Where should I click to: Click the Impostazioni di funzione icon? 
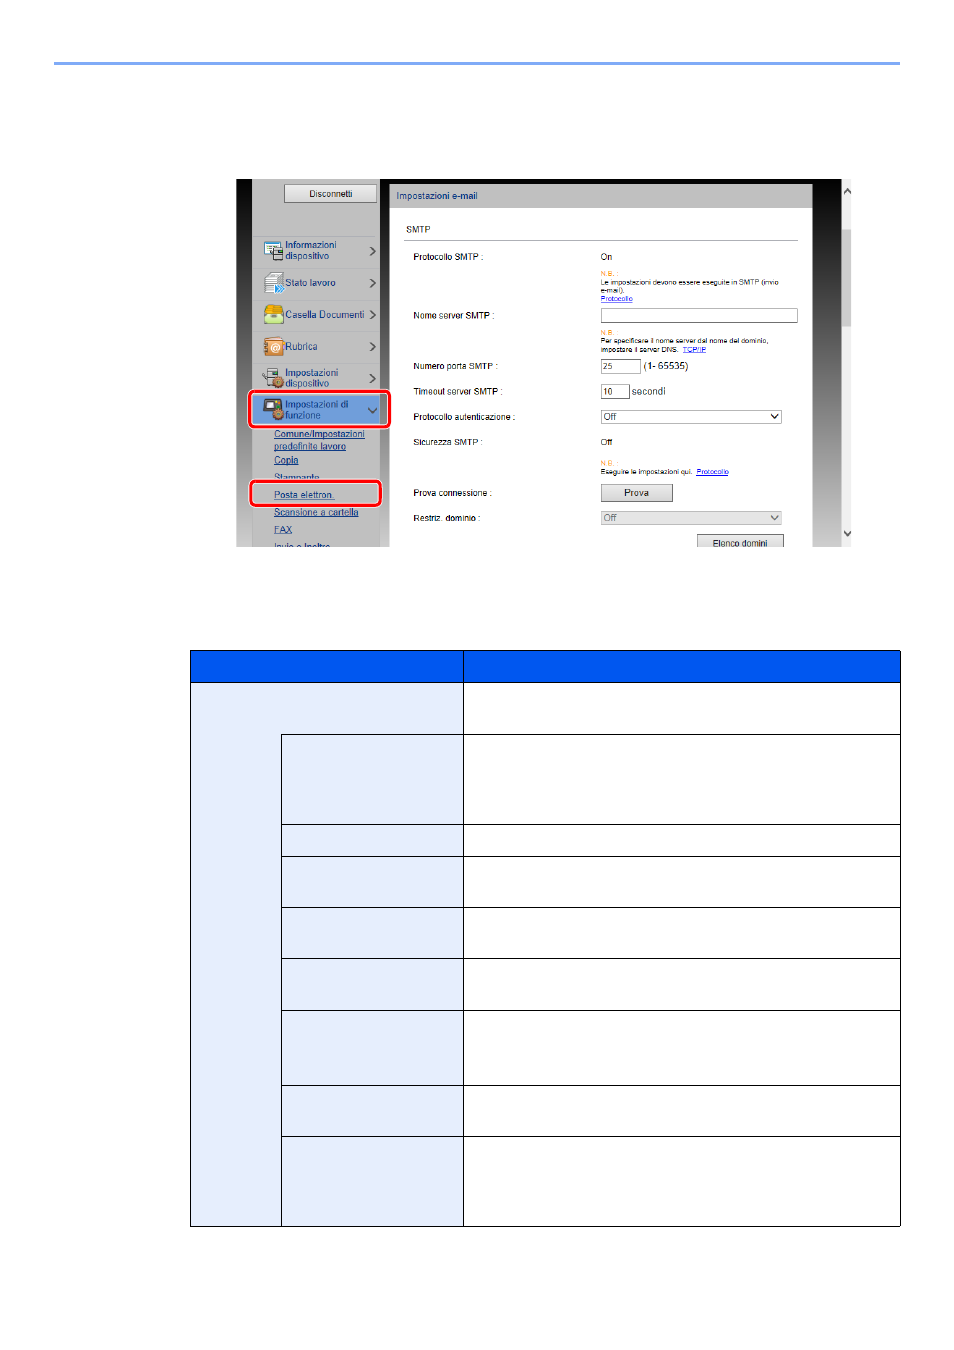(273, 409)
